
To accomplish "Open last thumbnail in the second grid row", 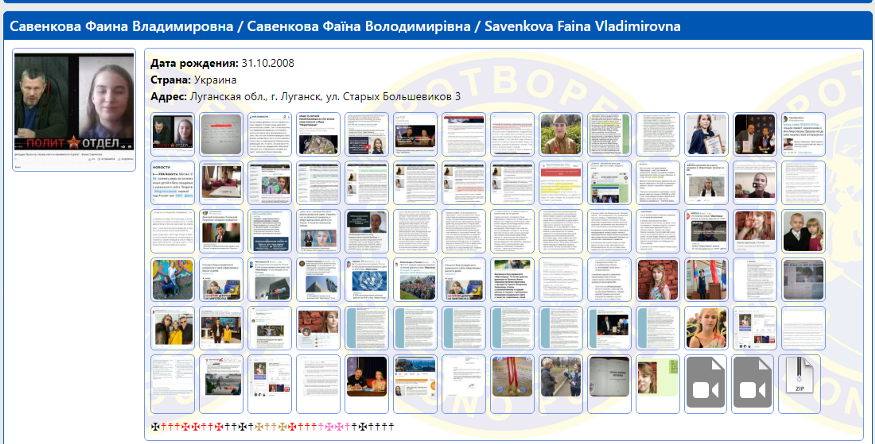I will pos(804,182).
